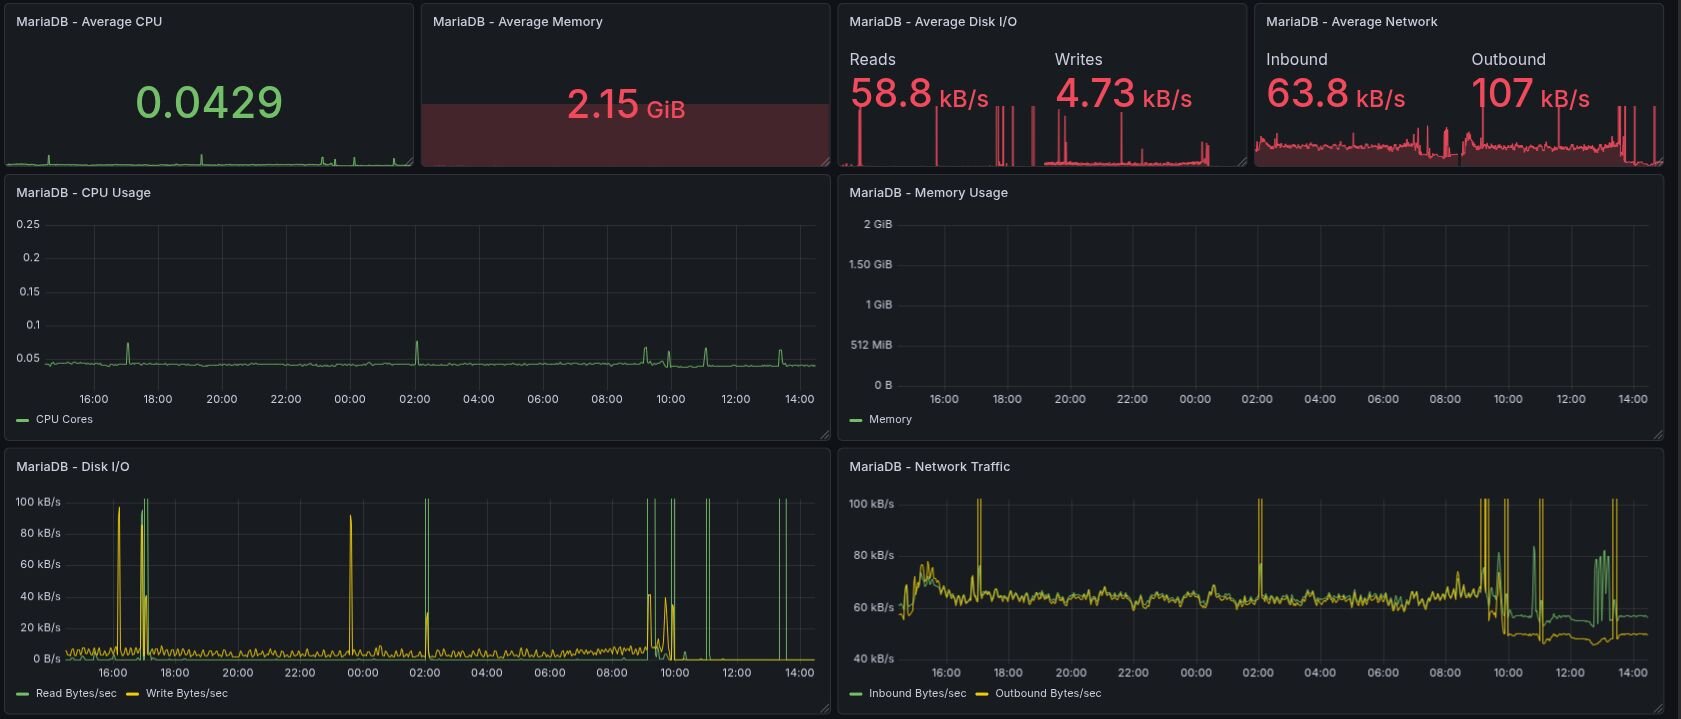Open color picker for Inbound Bytes/sec swatch
Viewport: 1681px width, 719px height.
click(855, 694)
